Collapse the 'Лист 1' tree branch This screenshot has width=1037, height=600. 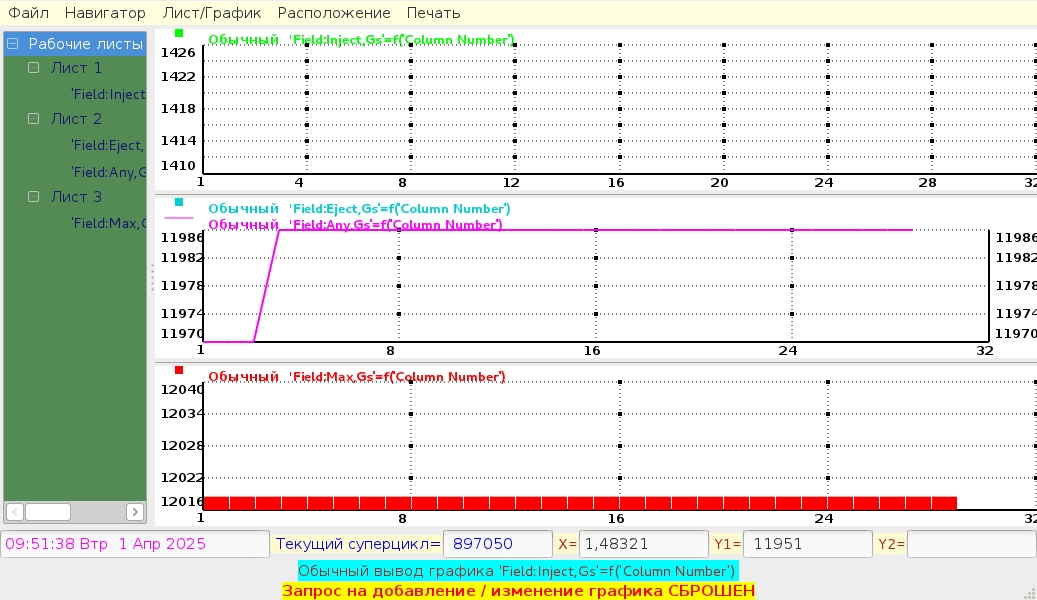click(x=34, y=68)
